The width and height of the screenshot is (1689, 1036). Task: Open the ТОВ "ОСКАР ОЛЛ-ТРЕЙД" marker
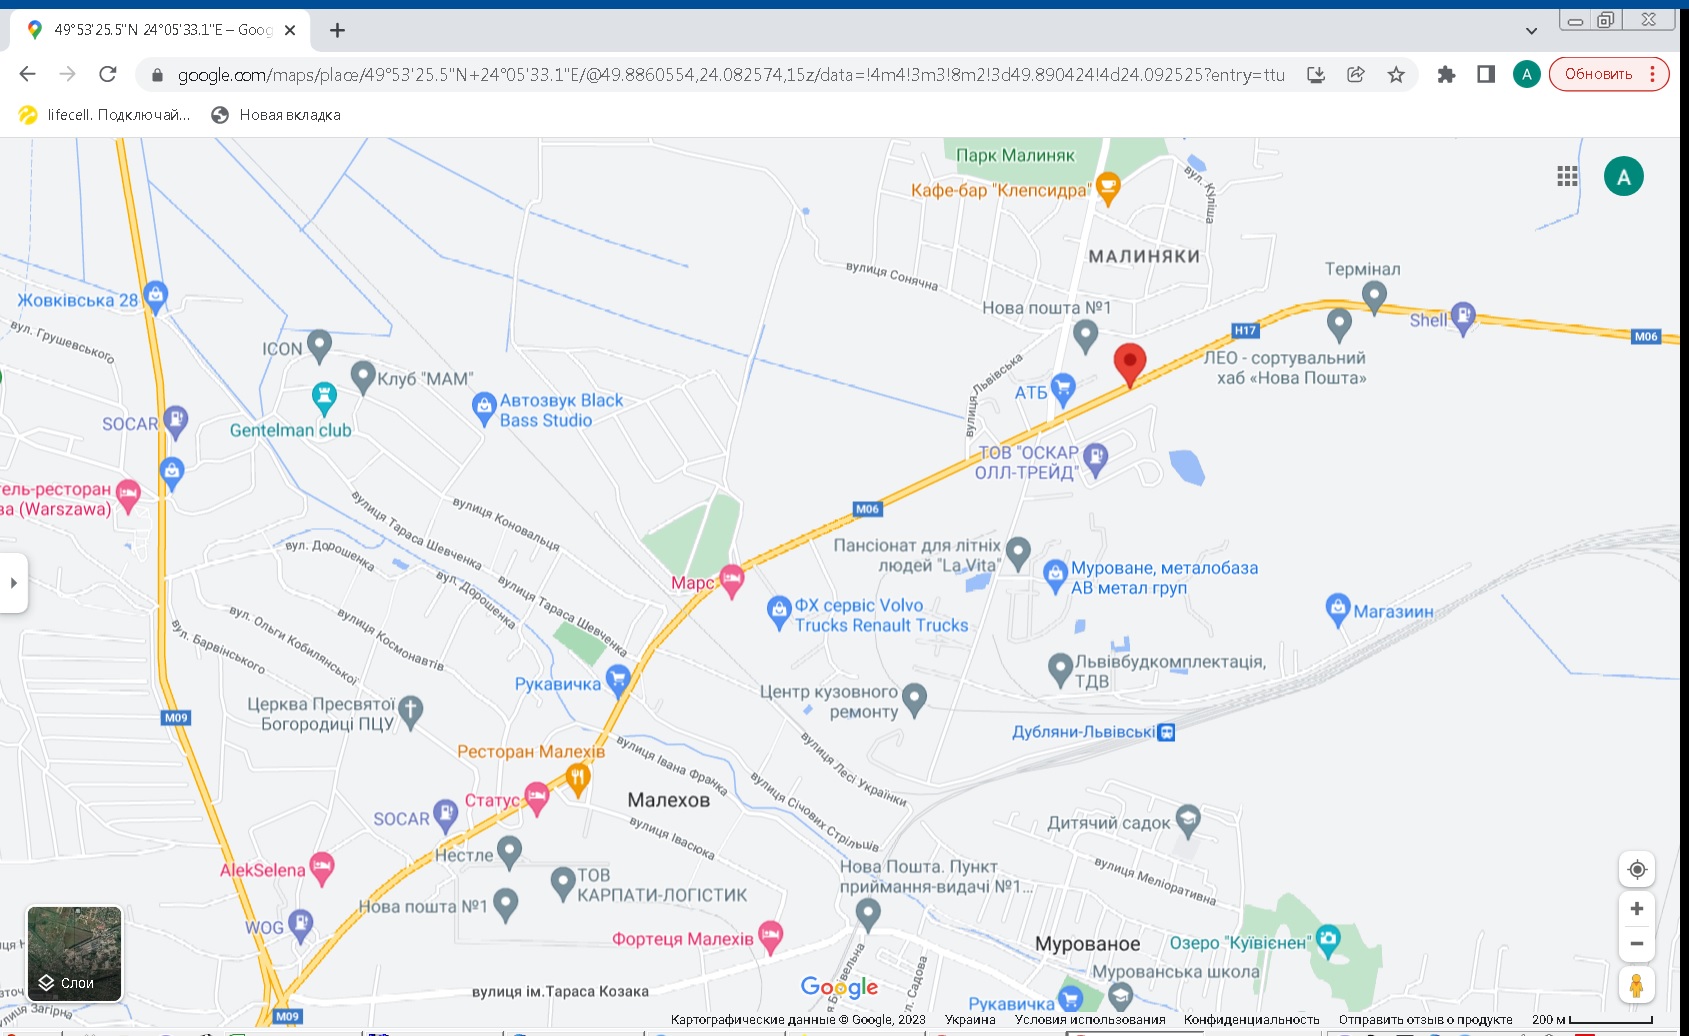click(x=1095, y=459)
